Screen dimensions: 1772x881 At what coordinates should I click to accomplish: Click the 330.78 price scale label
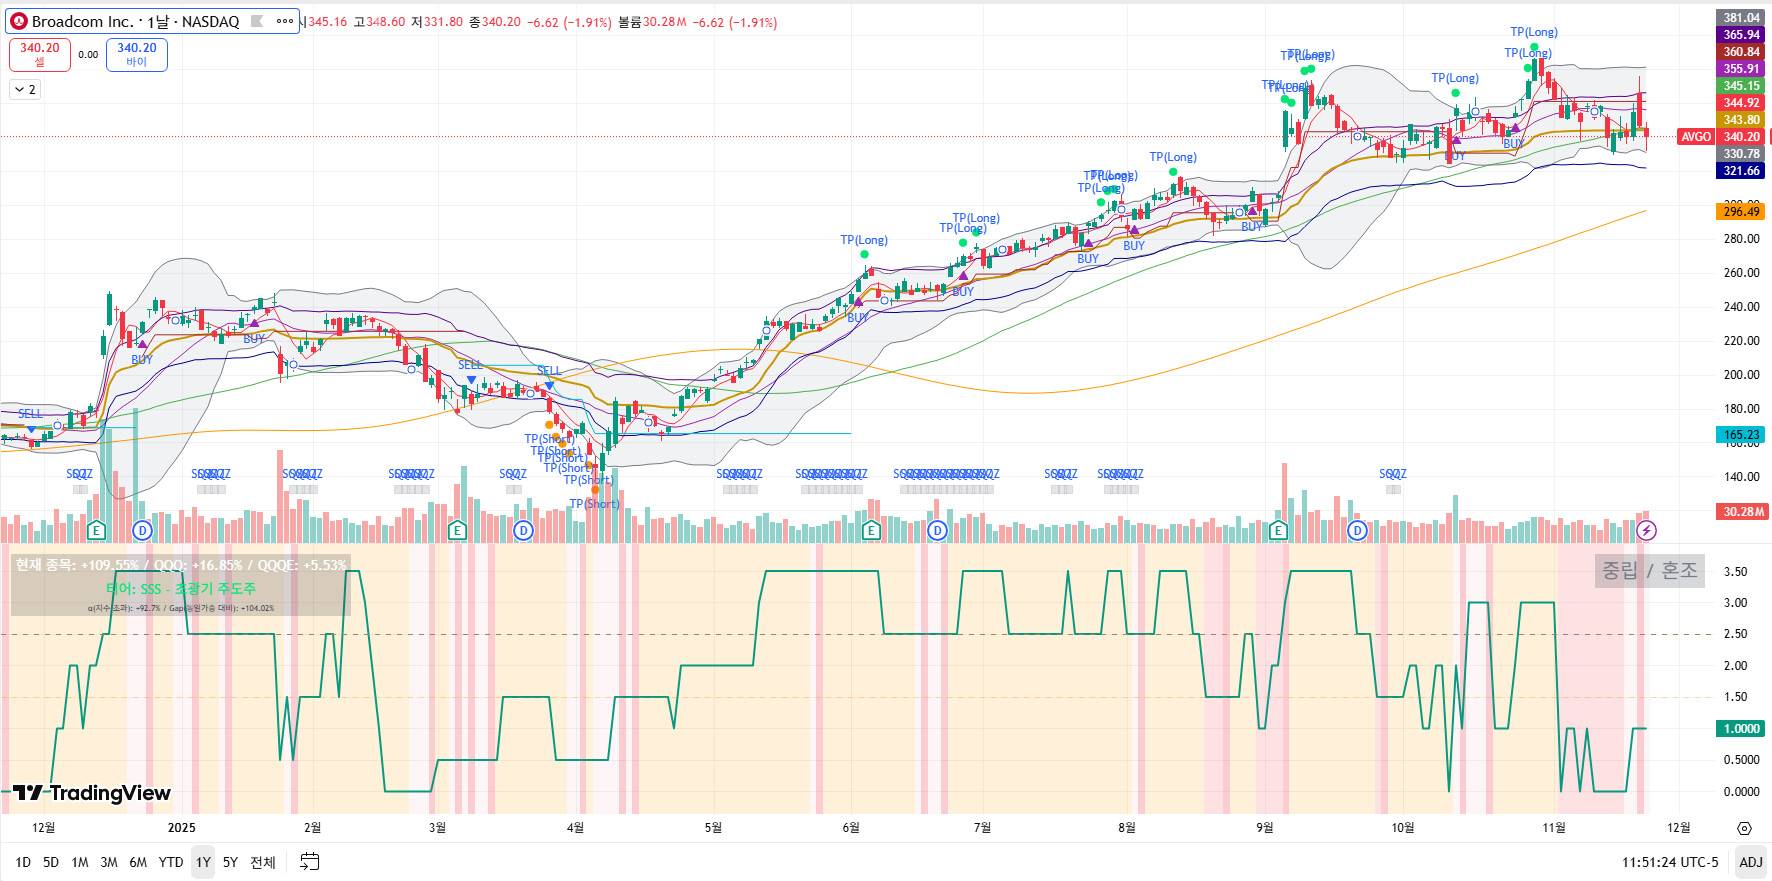point(1741,154)
